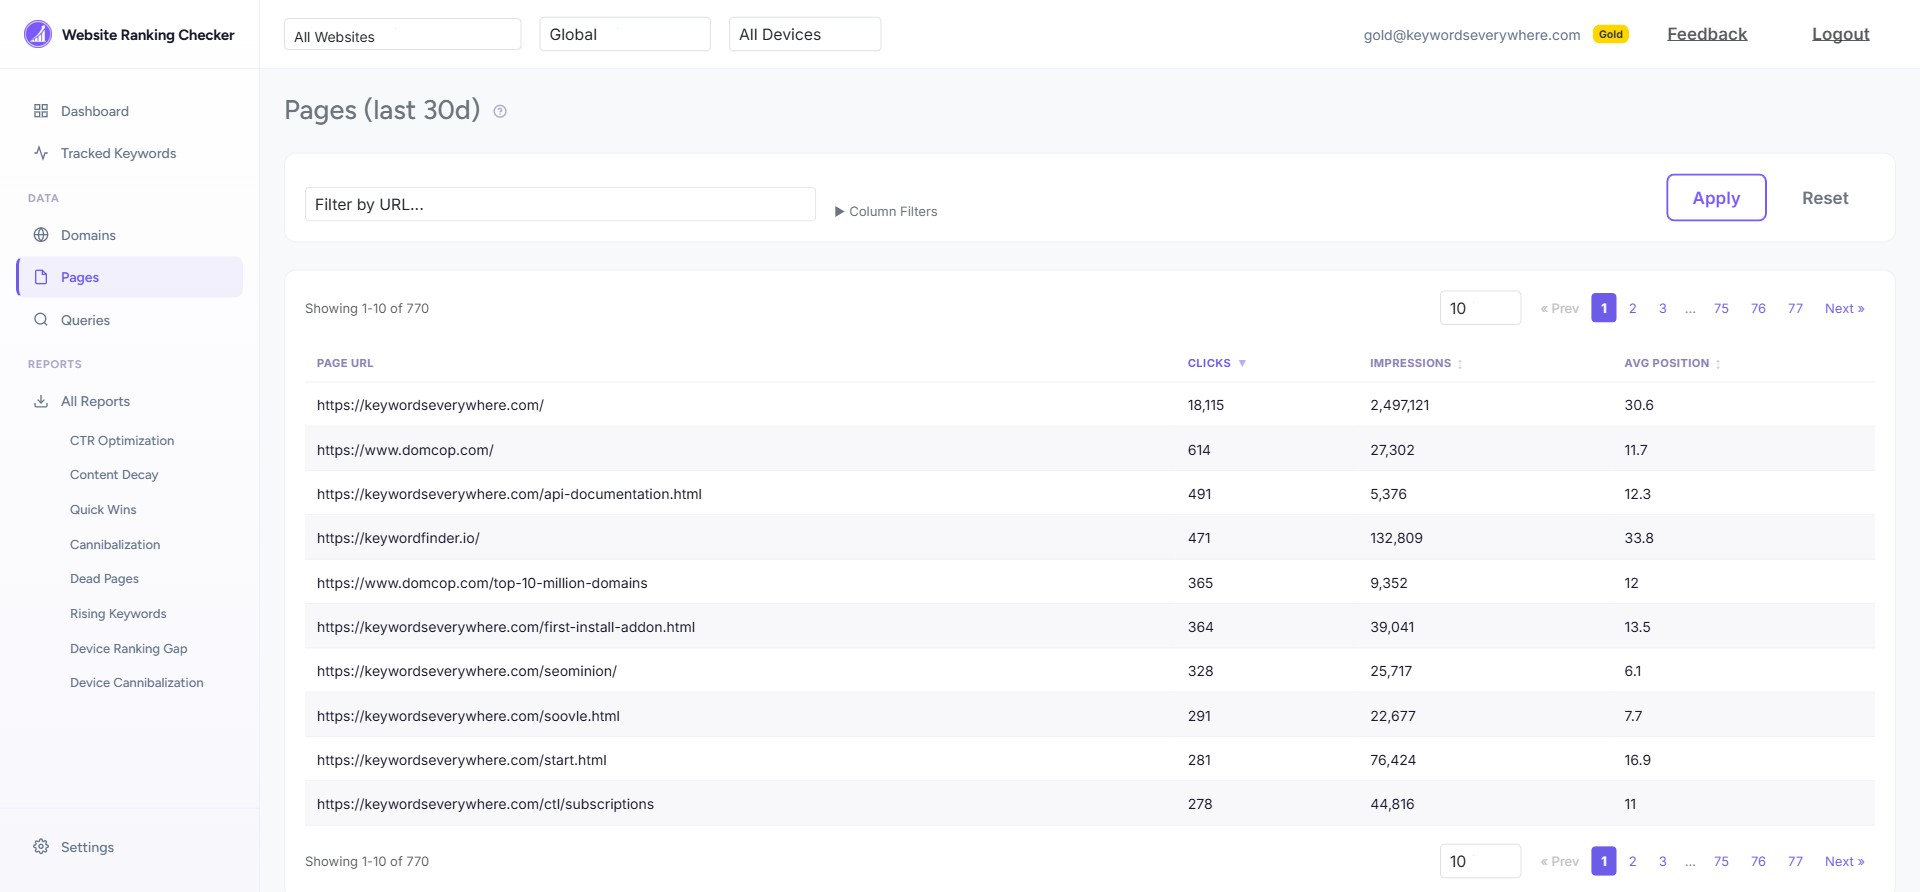The image size is (1920, 892).
Task: Click the Clicks column sort arrow
Action: 1242,363
